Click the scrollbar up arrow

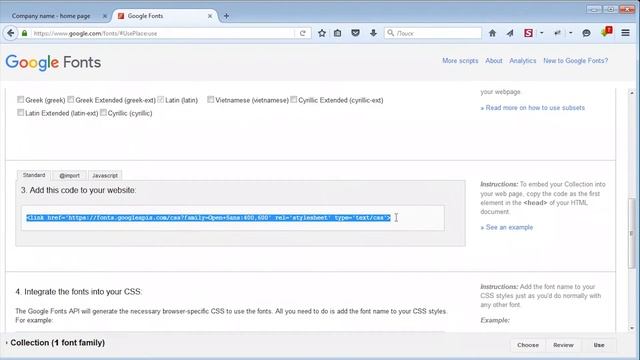pos(631,93)
